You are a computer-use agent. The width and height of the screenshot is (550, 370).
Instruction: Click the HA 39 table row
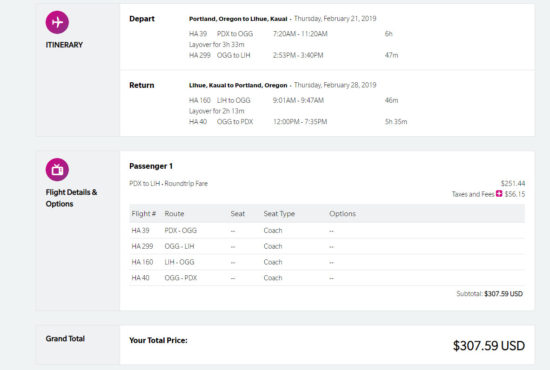327,230
